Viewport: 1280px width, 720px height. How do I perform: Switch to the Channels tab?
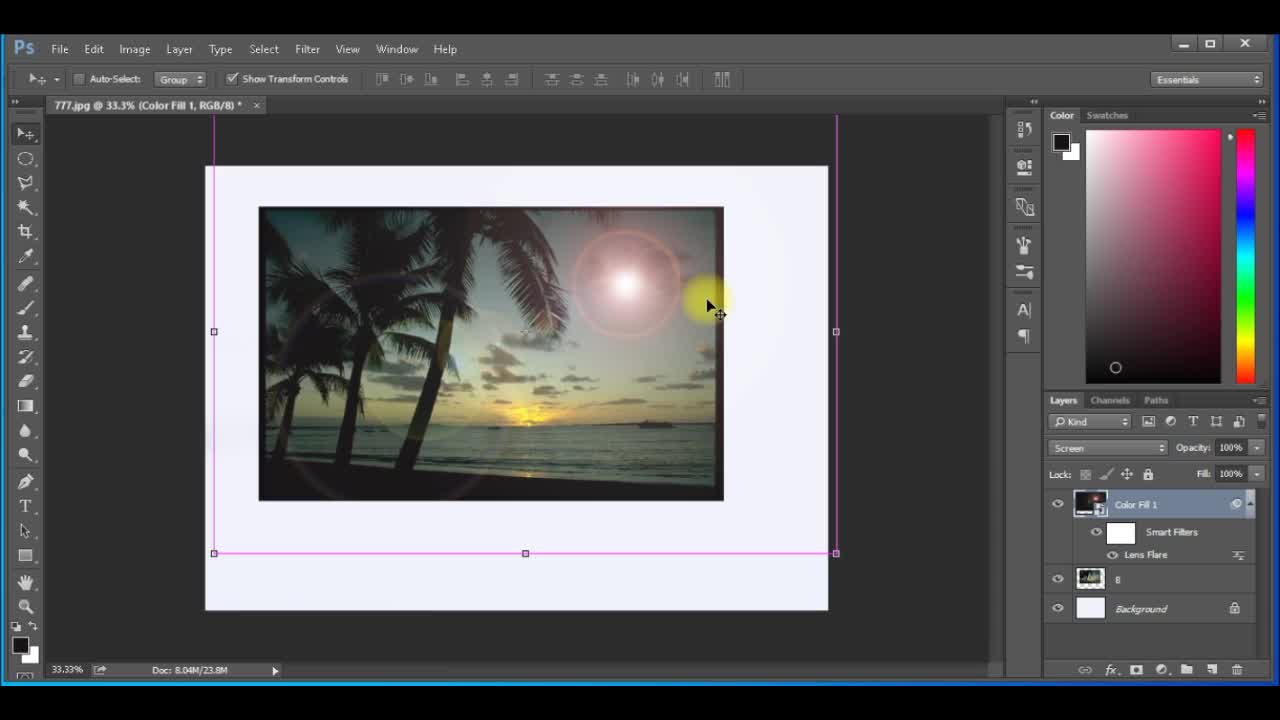[x=1110, y=400]
